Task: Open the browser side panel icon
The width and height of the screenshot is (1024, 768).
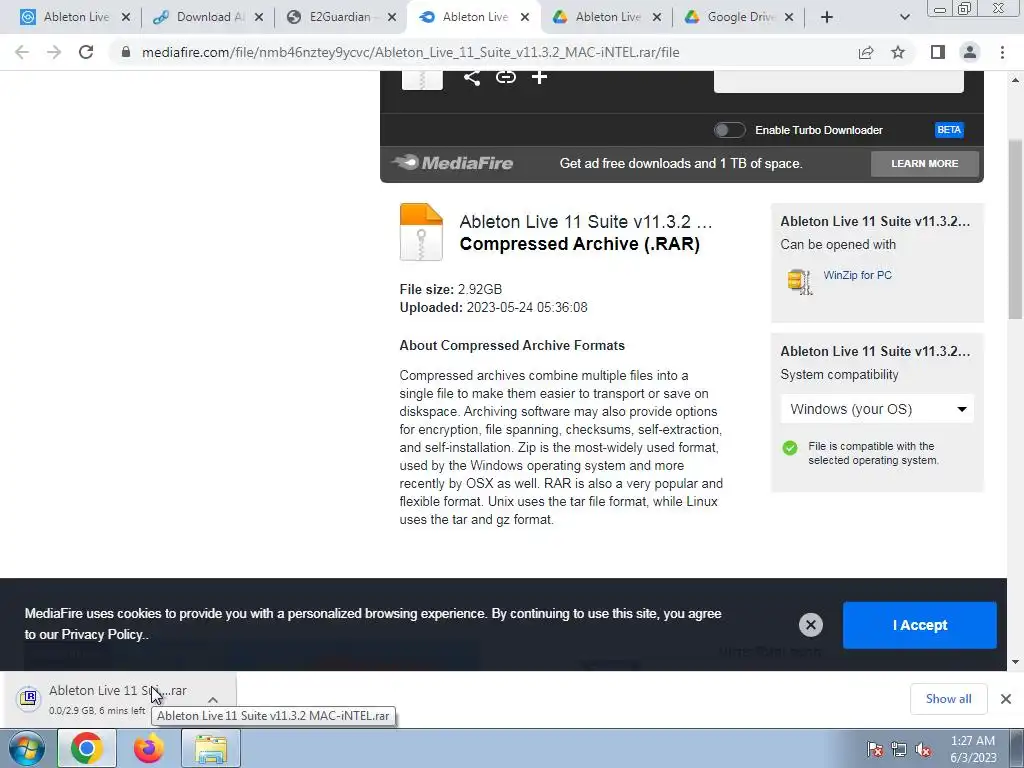Action: click(x=938, y=52)
